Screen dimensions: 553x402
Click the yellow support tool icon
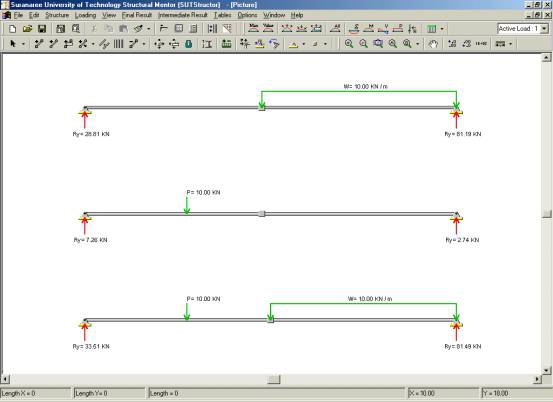pos(293,44)
